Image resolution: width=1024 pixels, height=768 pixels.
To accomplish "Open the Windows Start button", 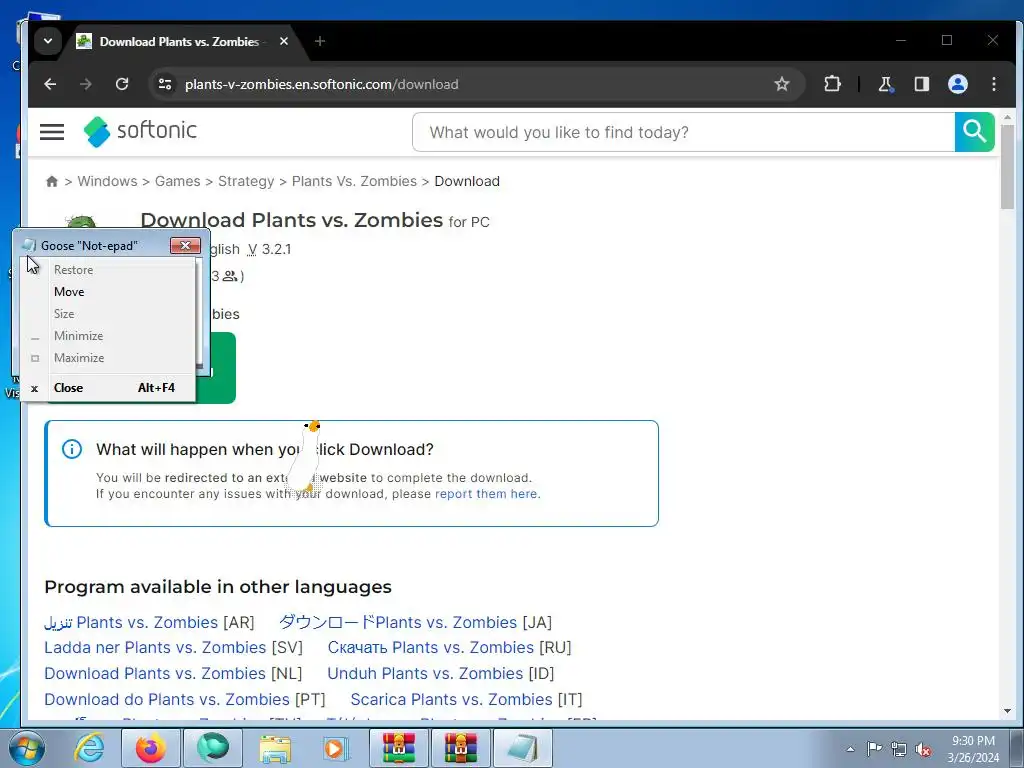I will point(27,748).
